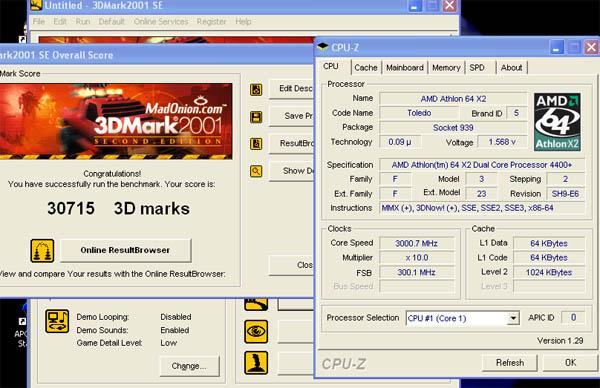Viewport: 600px width, 388px height.
Task: Click the Demo Sounds value Enabled
Action: click(174, 330)
